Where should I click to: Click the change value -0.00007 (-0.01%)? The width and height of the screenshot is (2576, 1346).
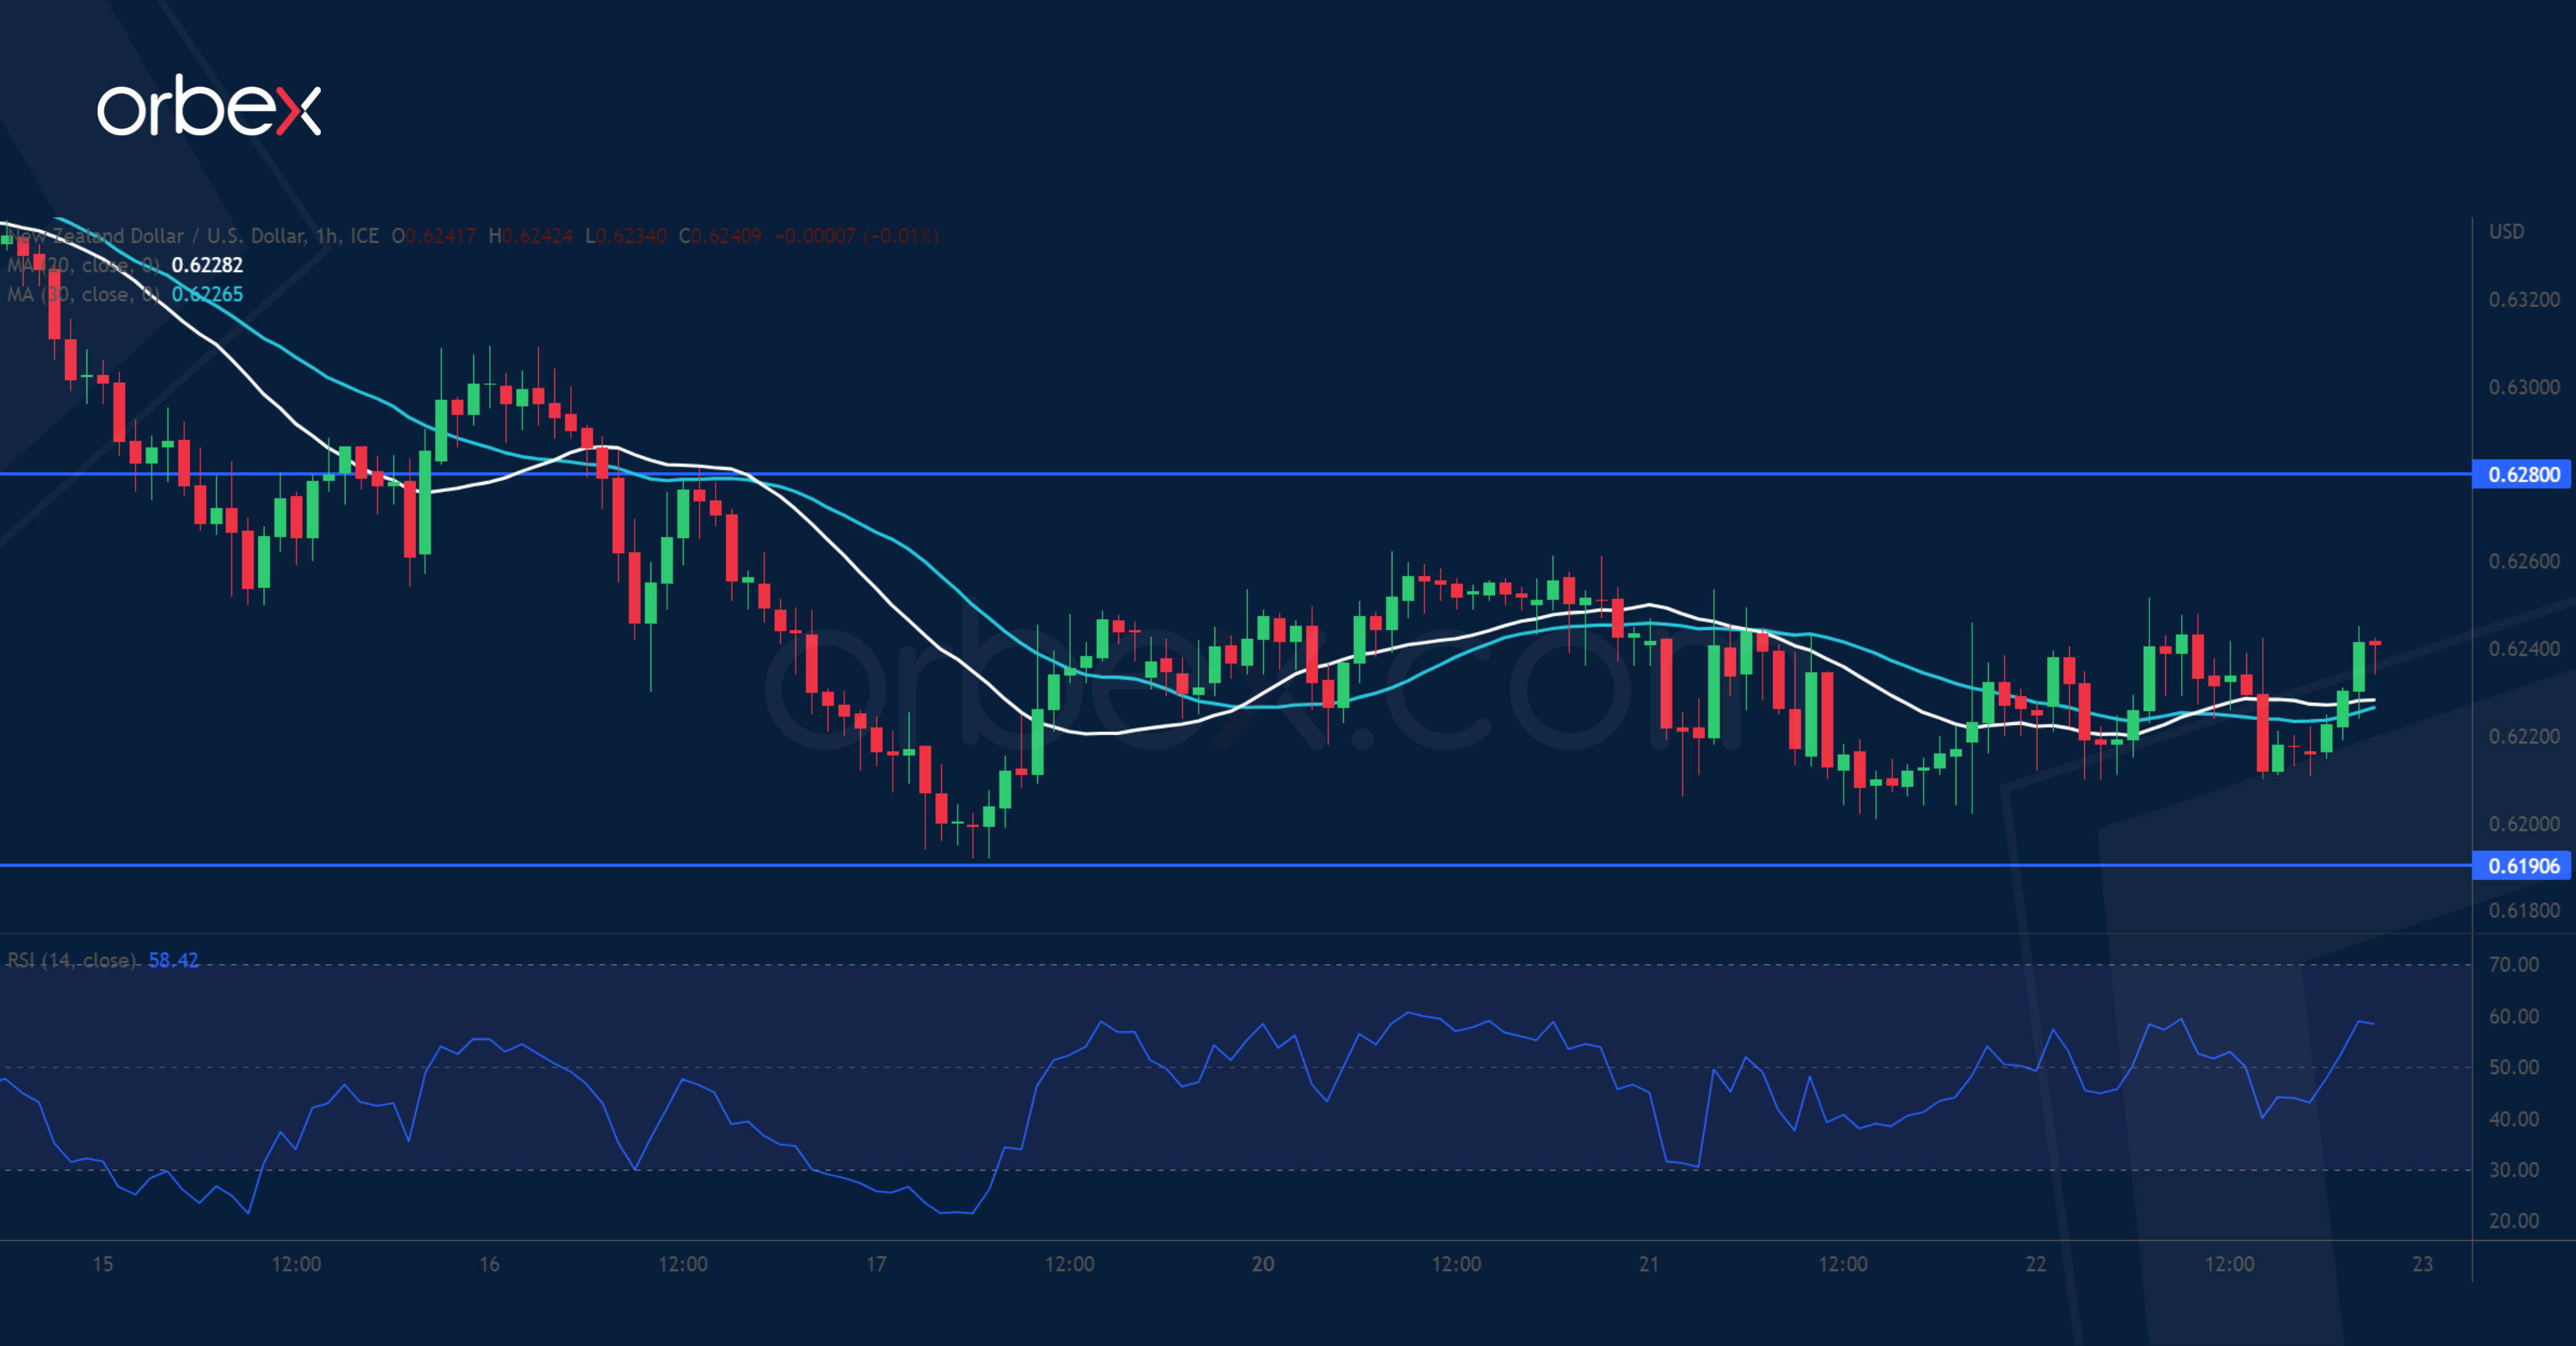click(855, 236)
